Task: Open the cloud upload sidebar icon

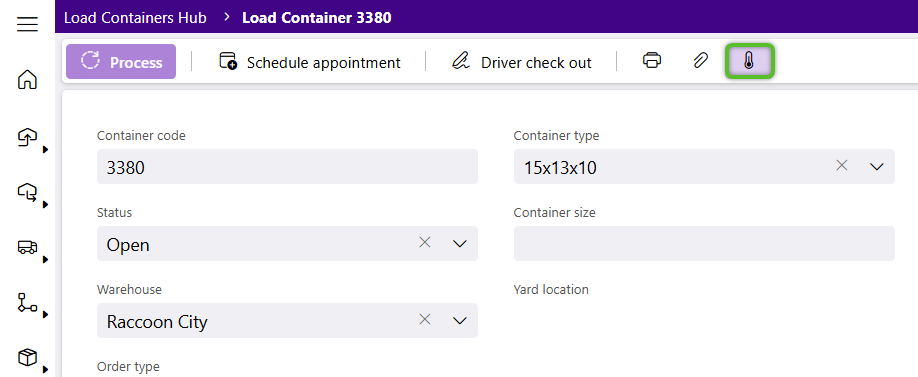Action: coord(27,138)
